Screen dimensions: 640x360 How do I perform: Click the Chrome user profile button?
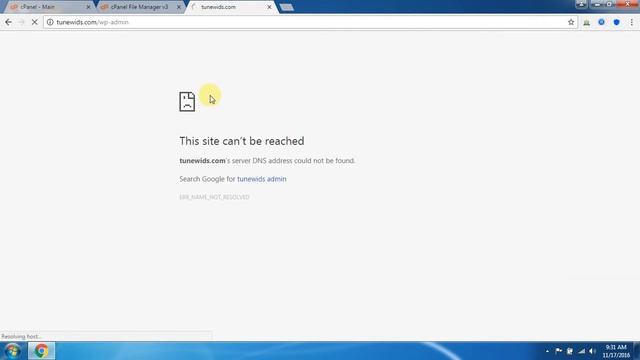click(581, 4)
